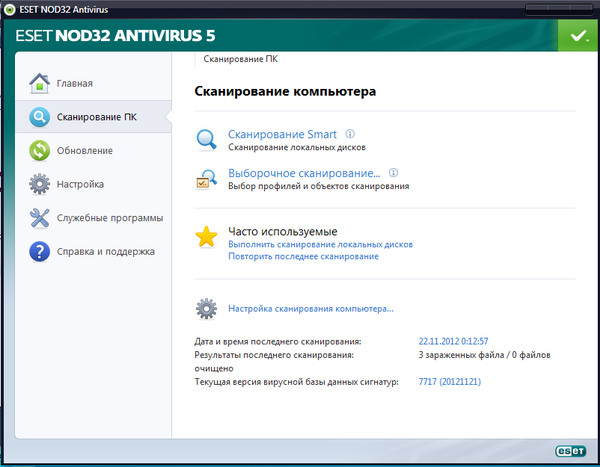Click the Сканирование локальных дисков description

[x=297, y=147]
